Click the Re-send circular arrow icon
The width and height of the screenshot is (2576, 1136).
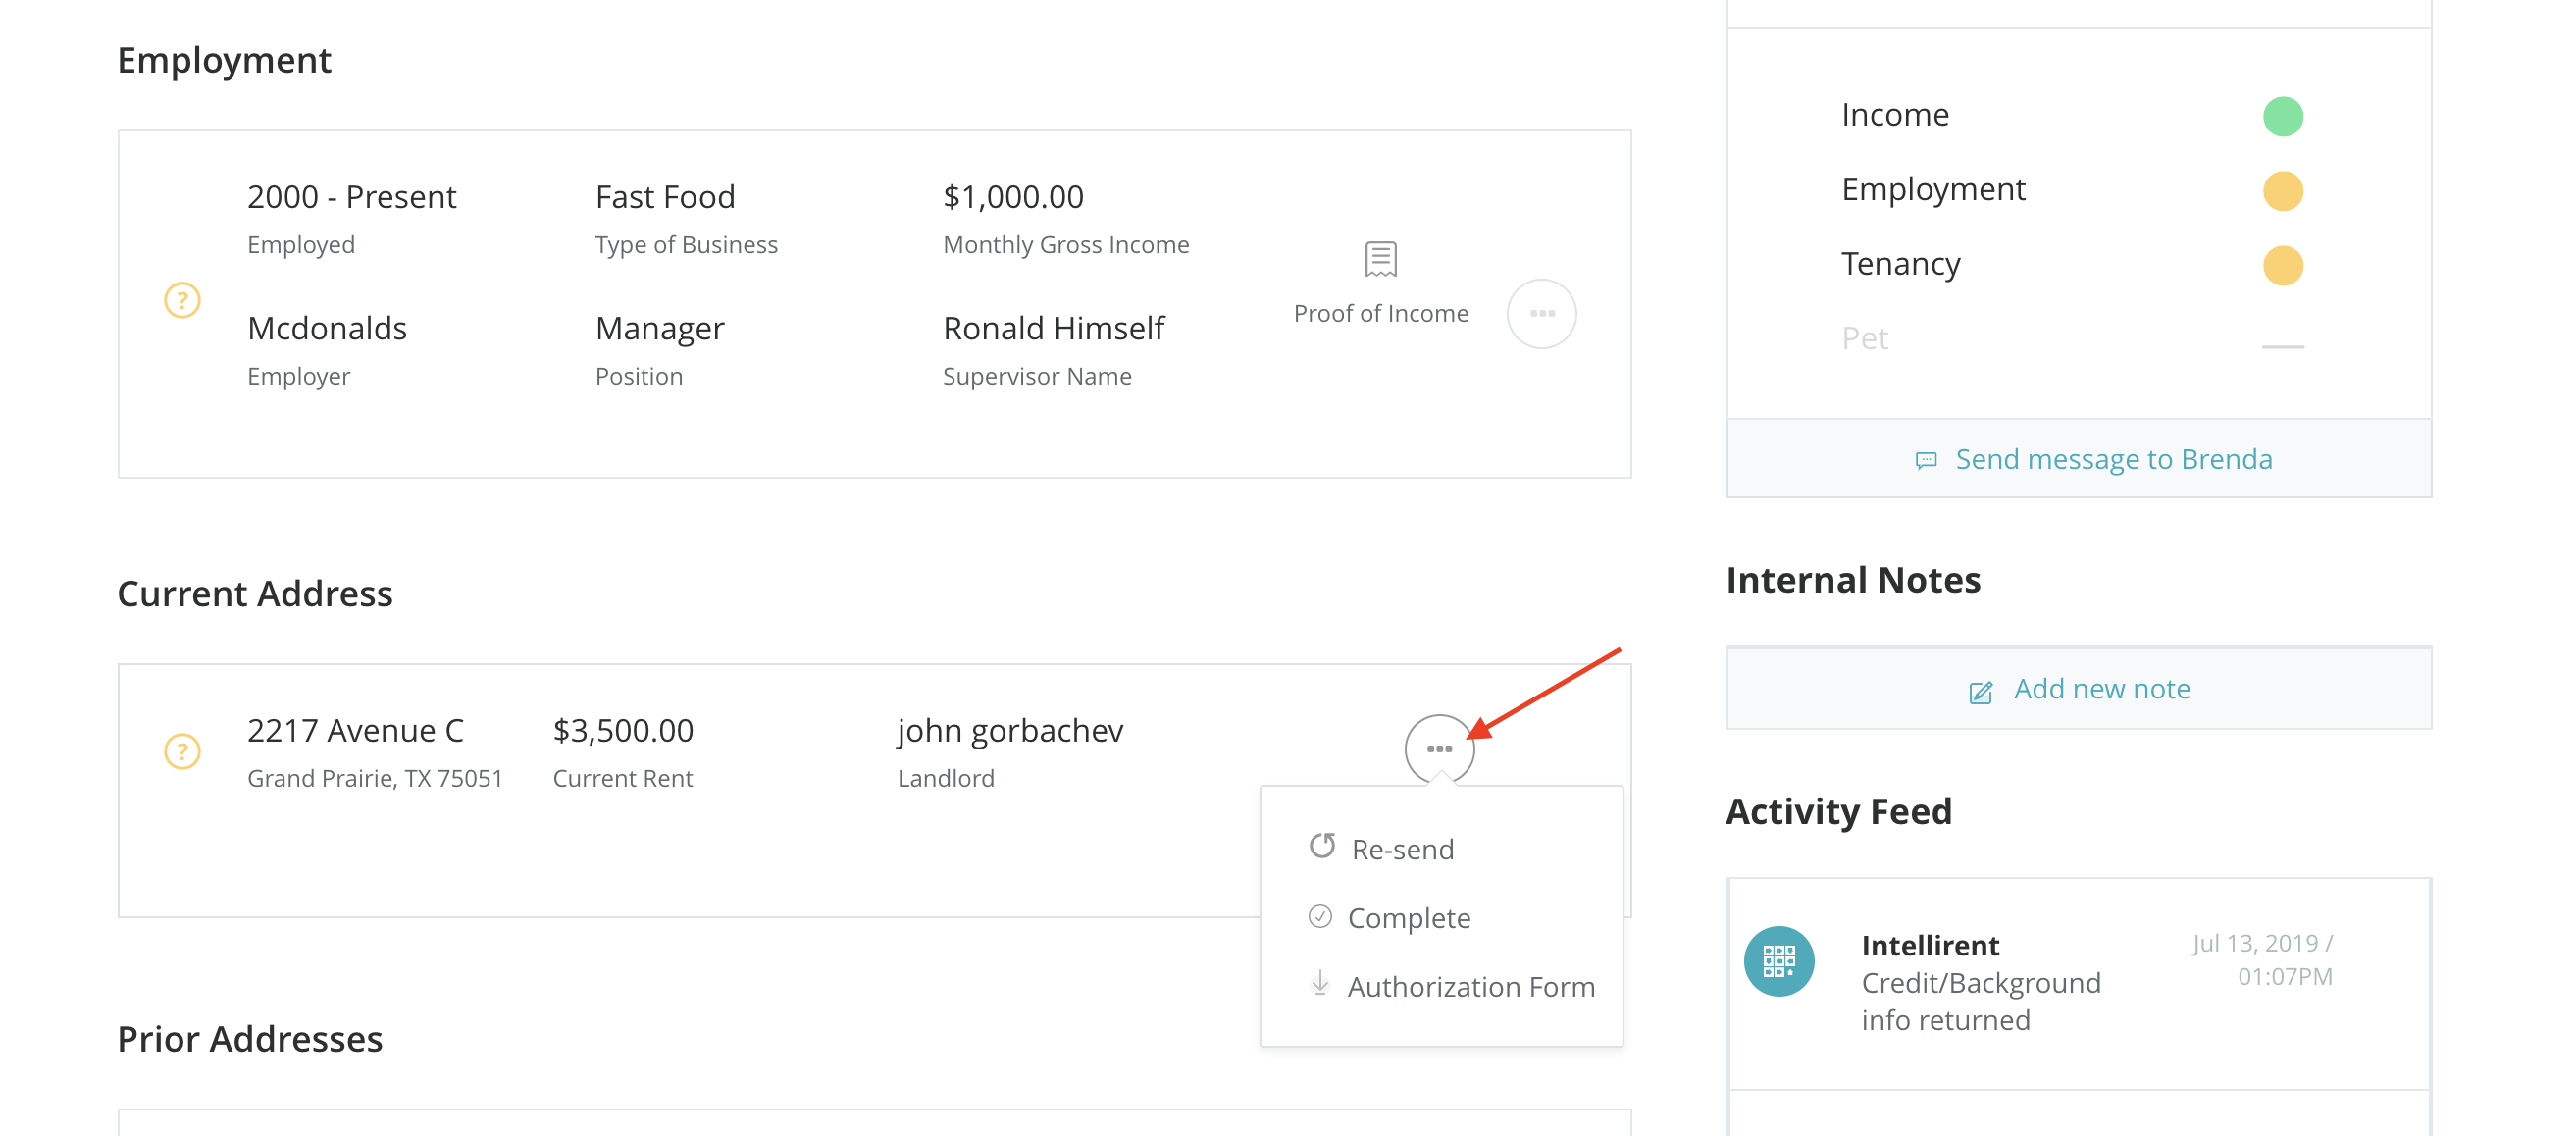click(1322, 846)
